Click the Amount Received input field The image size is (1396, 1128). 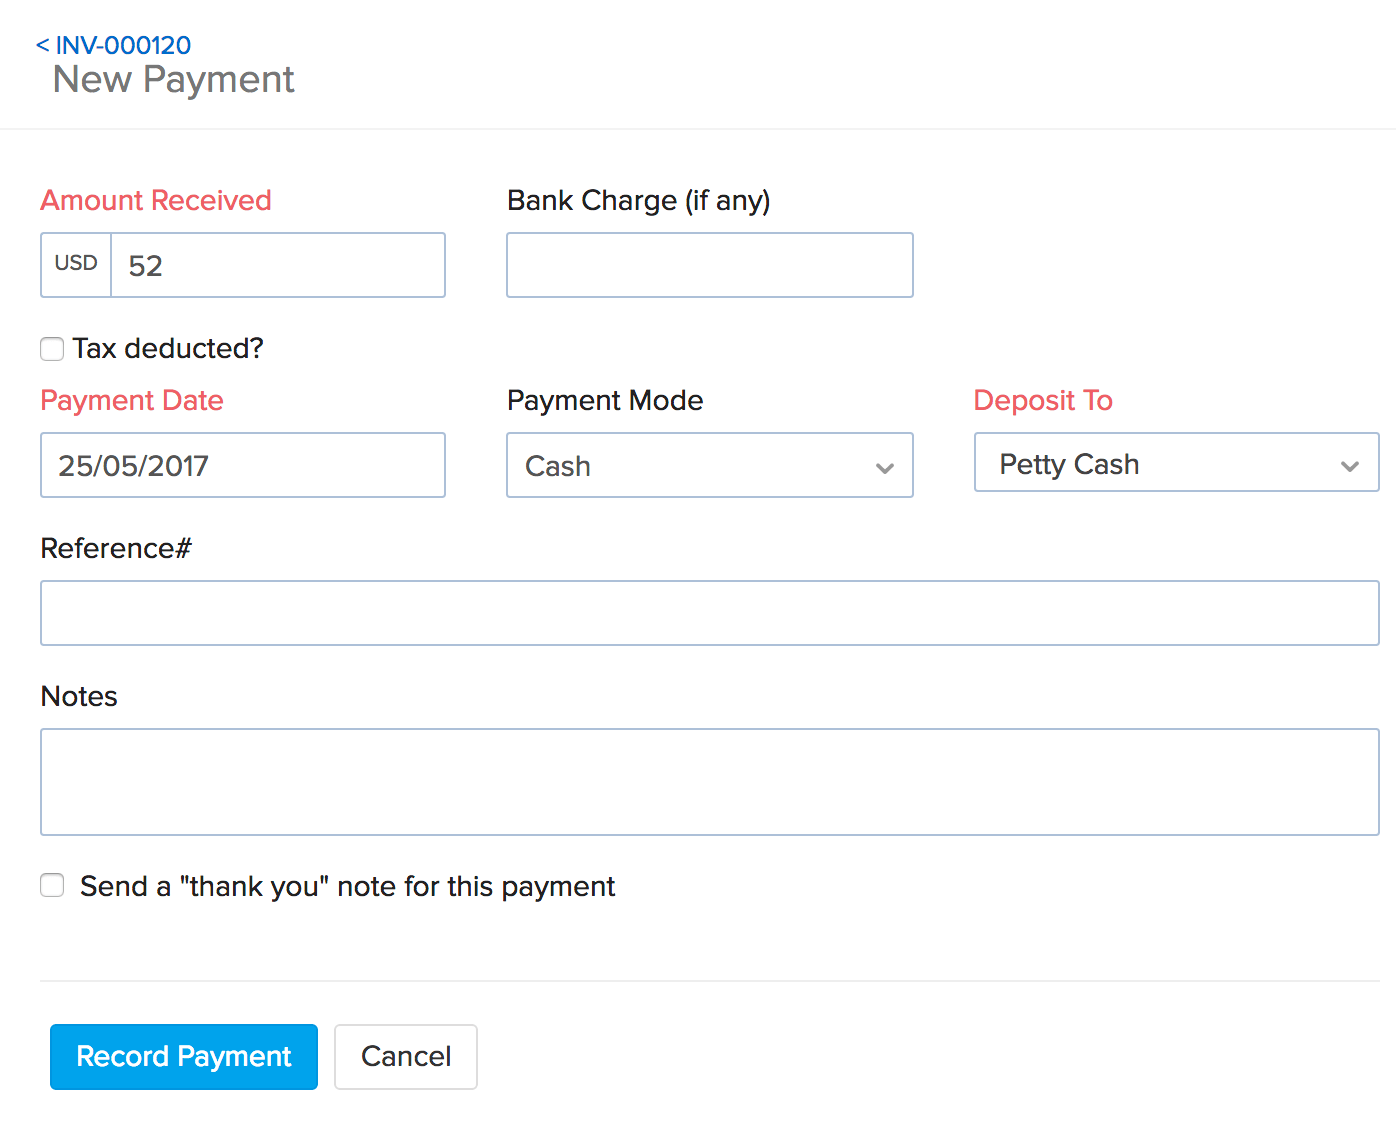278,264
